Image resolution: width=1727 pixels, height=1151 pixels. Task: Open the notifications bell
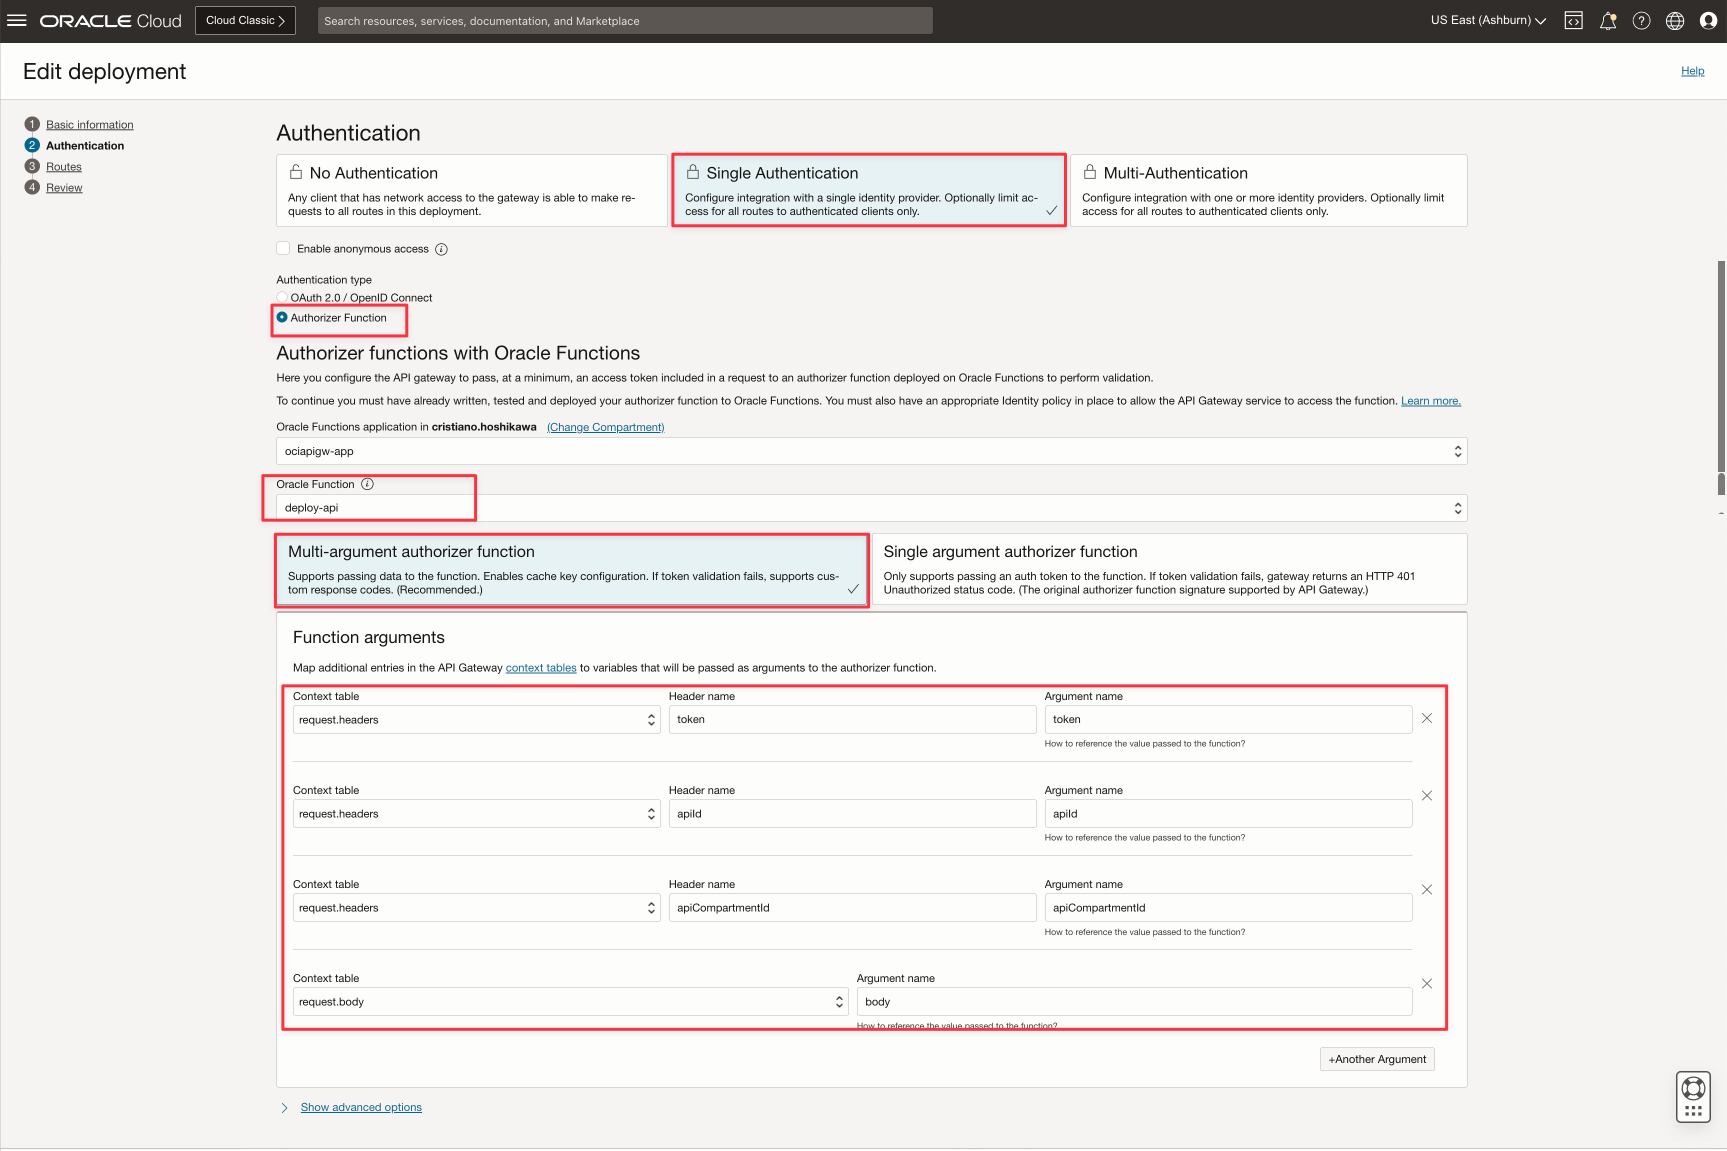1607,20
